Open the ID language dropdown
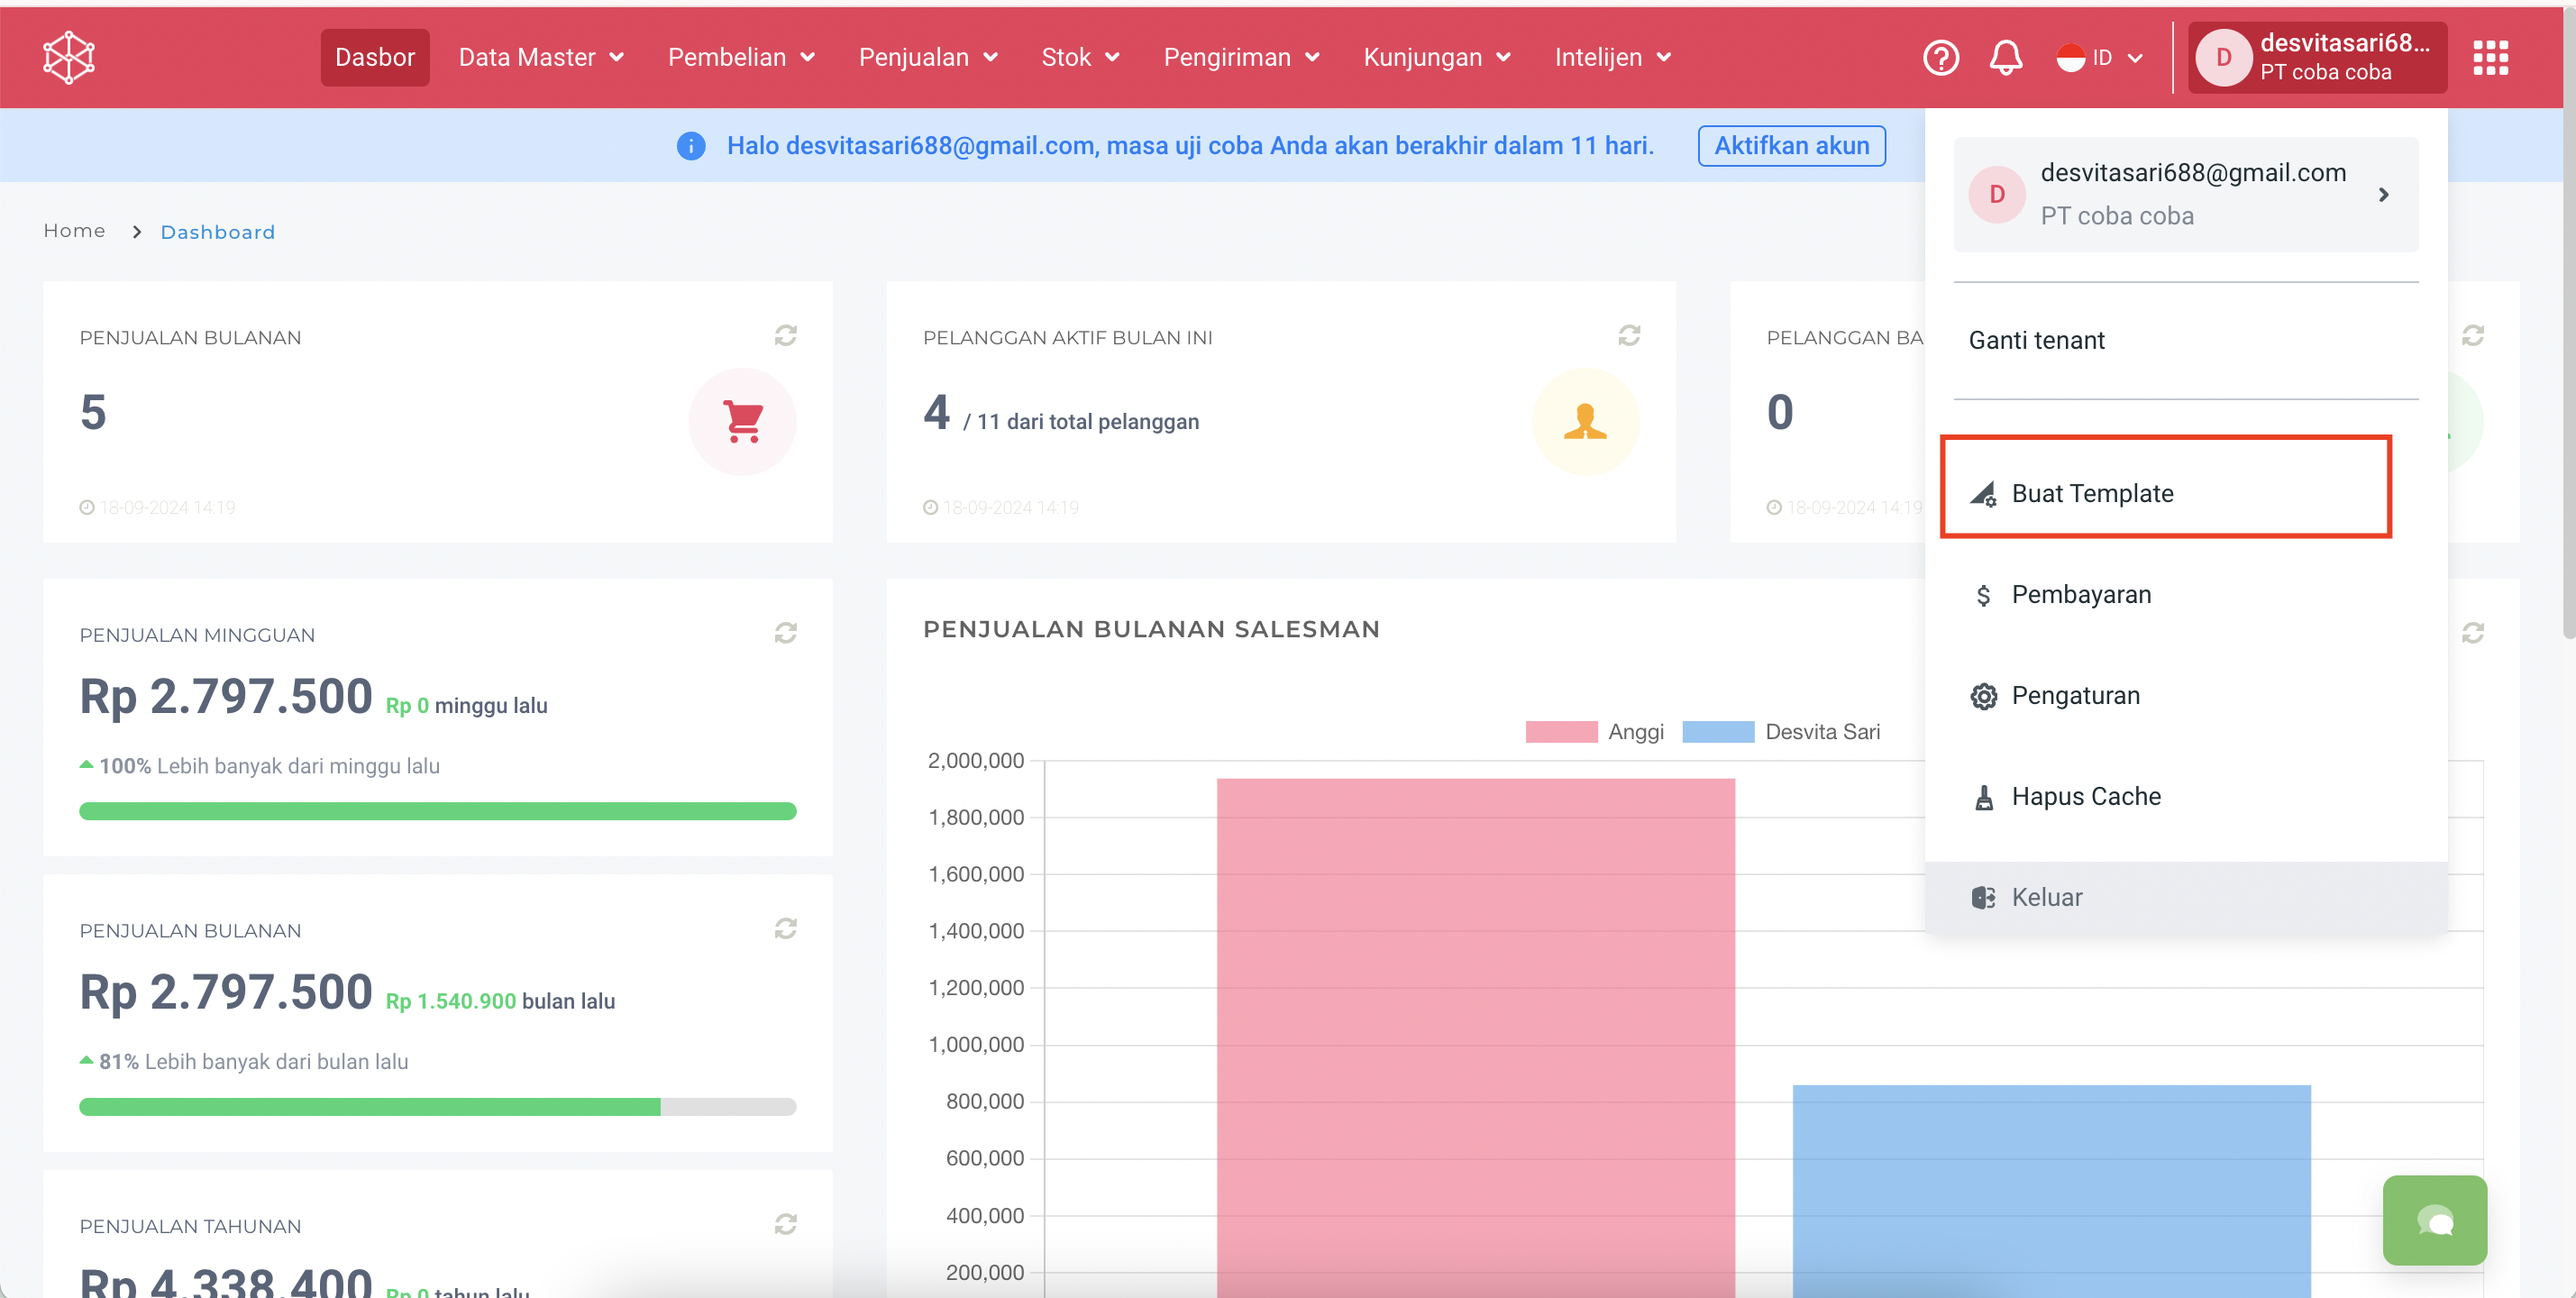The image size is (2576, 1298). [x=2100, y=58]
